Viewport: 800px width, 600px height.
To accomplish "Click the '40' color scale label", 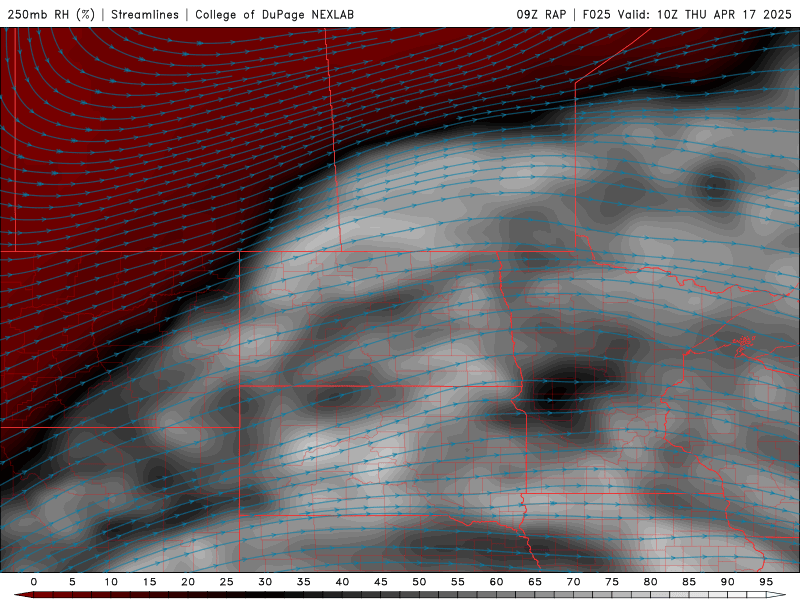I will point(342,582).
